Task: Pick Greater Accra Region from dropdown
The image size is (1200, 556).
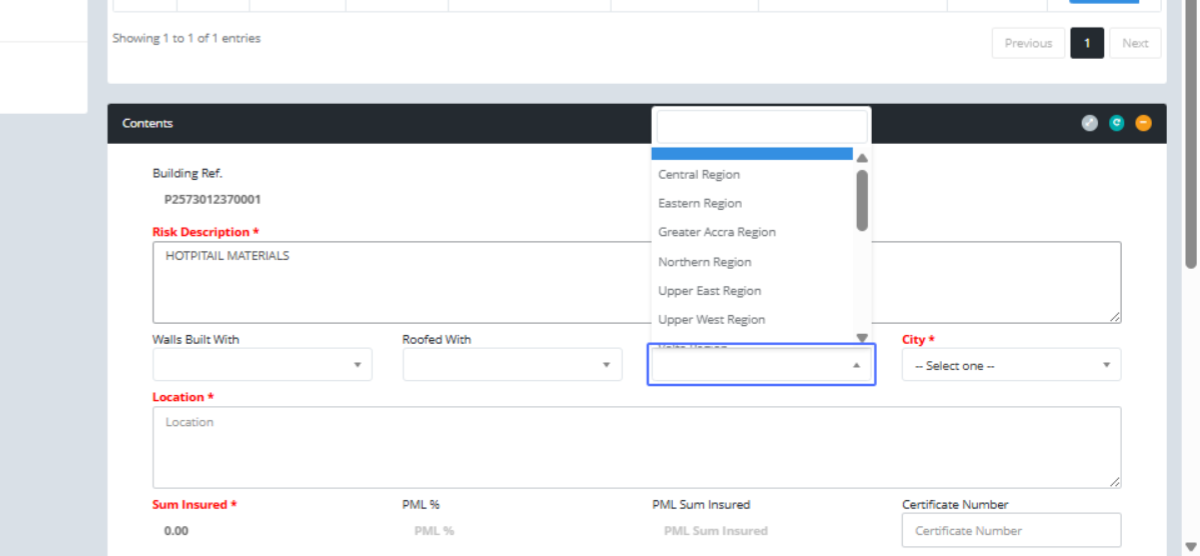Action: coord(716,232)
